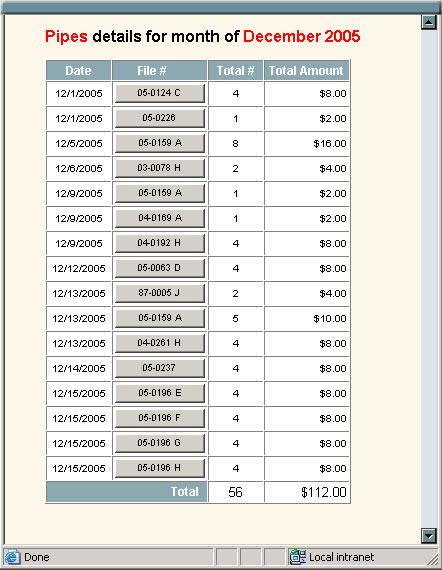
Task: View details for file 87-0005 J
Action: pos(160,293)
